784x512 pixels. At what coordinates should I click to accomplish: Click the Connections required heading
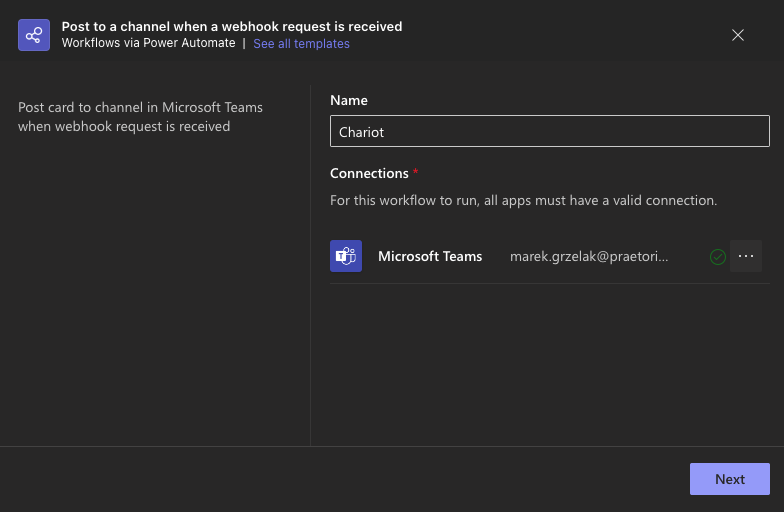(374, 174)
